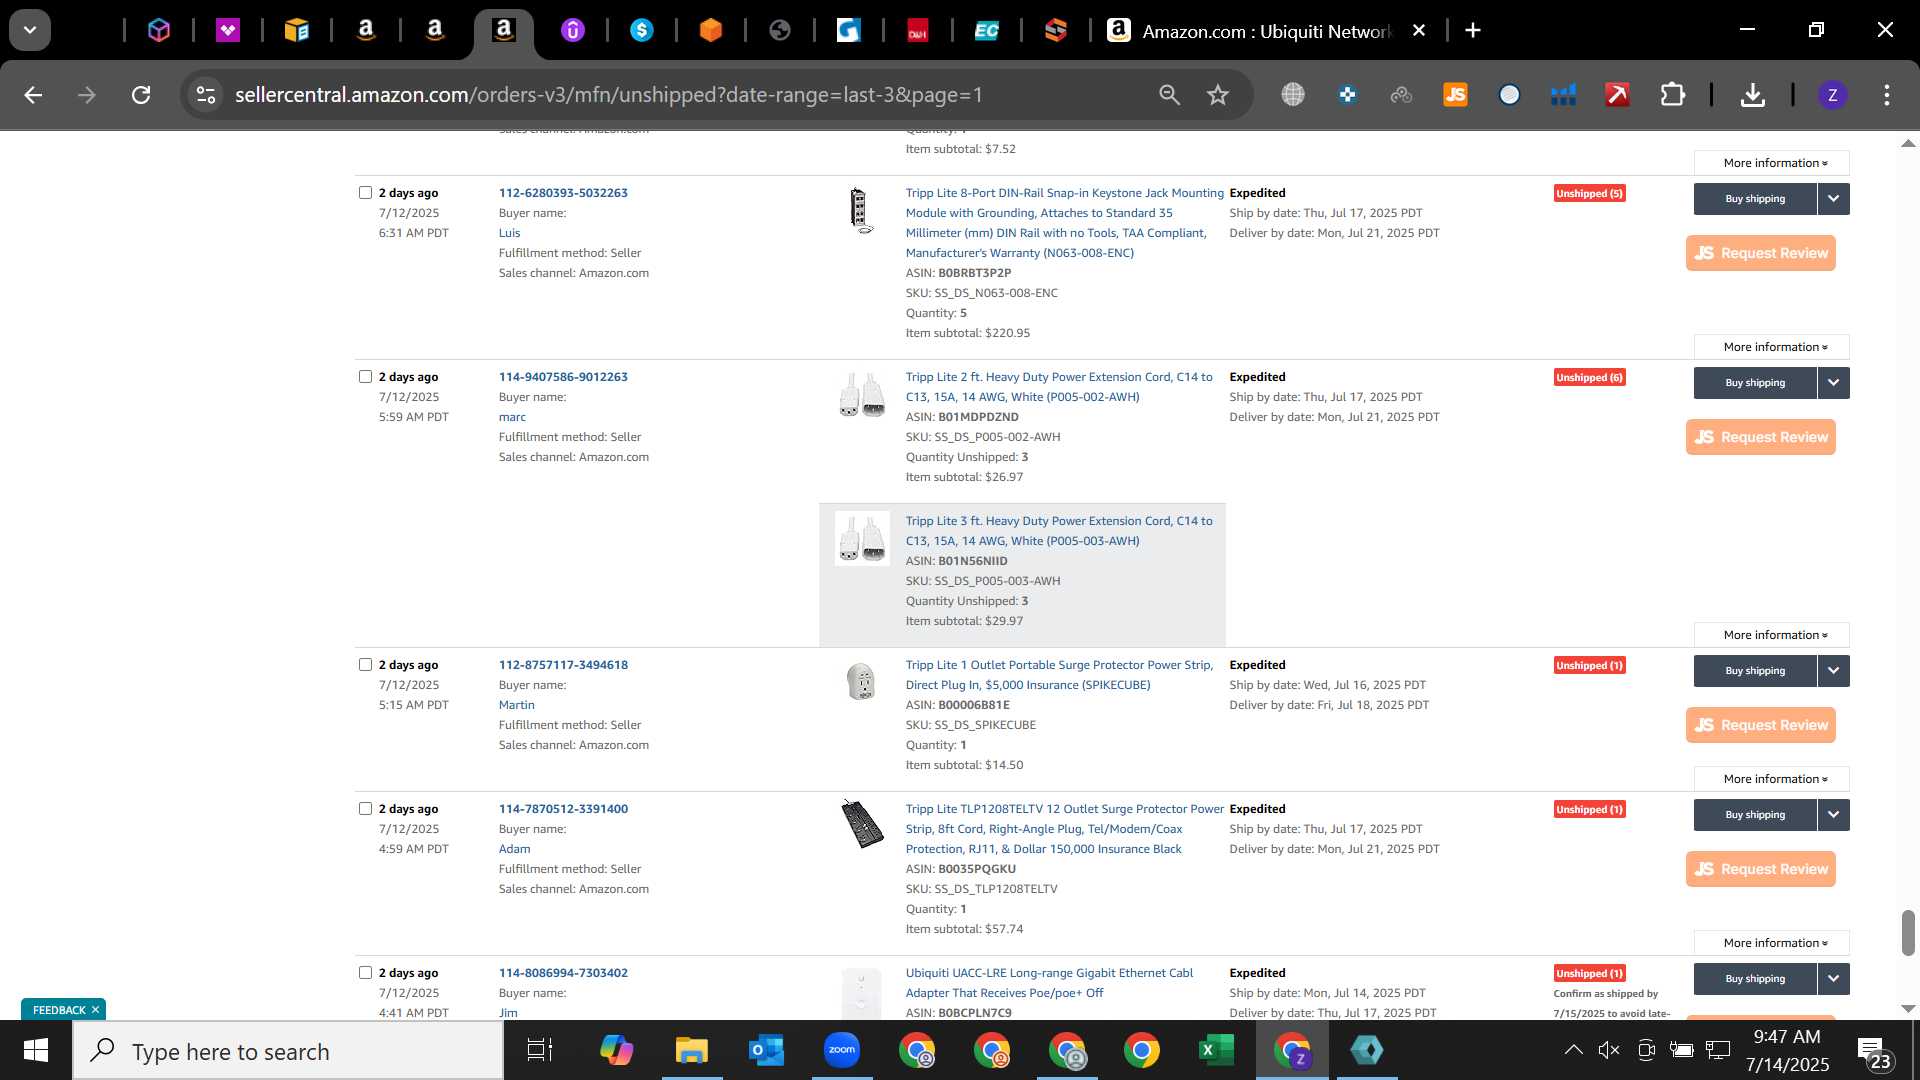Expand Buy shipping dropdown for Martin order
The image size is (1920, 1080).
[1833, 671]
